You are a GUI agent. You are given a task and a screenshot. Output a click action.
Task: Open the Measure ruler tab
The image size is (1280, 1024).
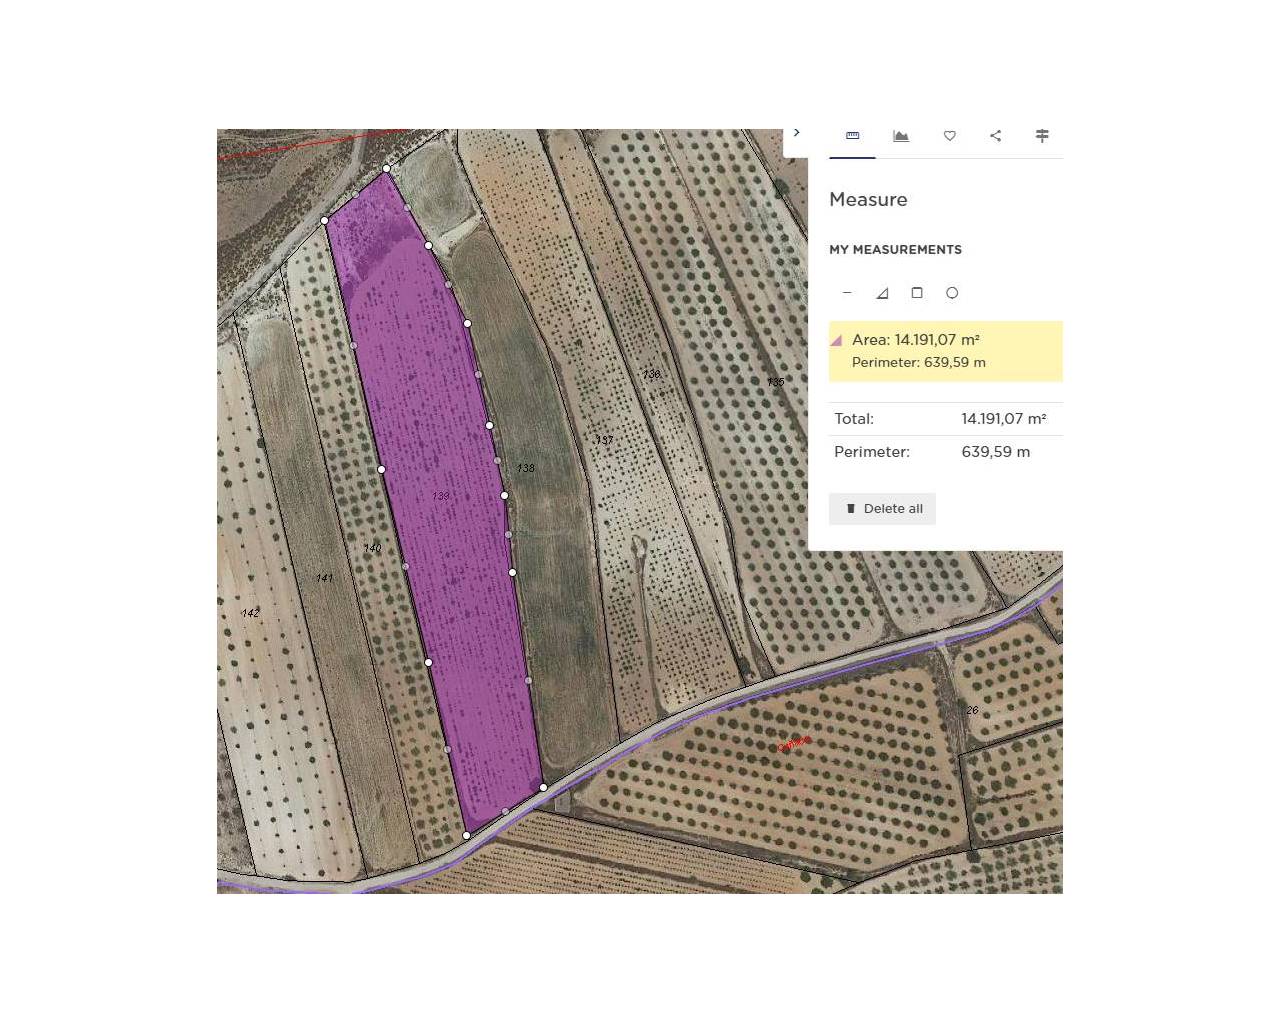click(853, 136)
